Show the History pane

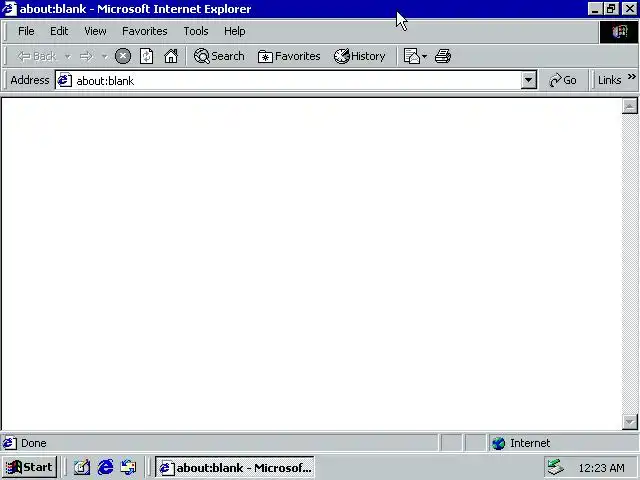(x=359, y=56)
